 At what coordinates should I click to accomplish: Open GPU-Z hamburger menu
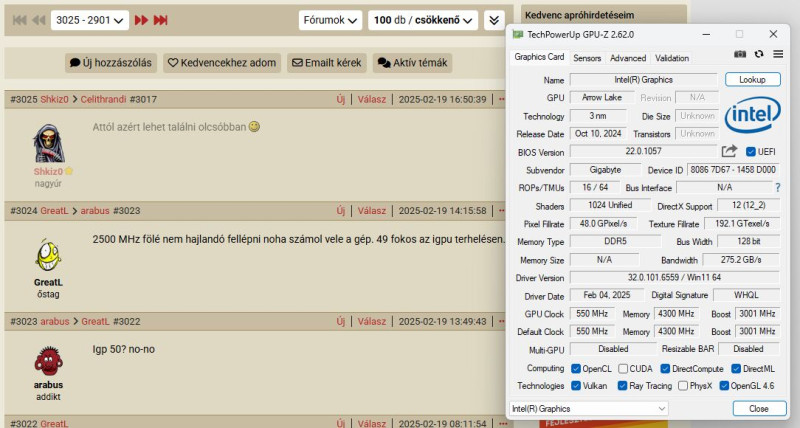tap(778, 54)
